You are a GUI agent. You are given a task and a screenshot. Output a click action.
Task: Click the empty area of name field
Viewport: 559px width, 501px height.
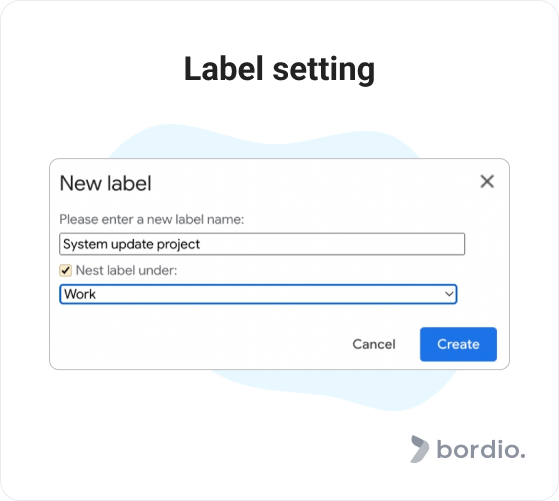tap(332, 244)
